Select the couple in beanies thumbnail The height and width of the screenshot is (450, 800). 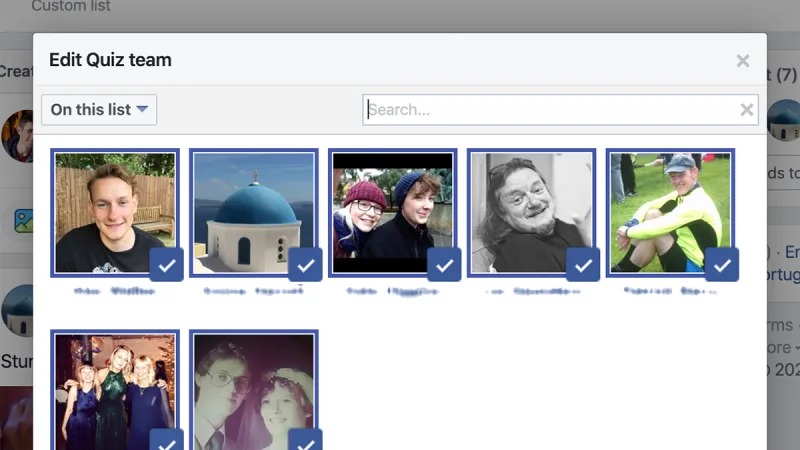[x=392, y=213]
